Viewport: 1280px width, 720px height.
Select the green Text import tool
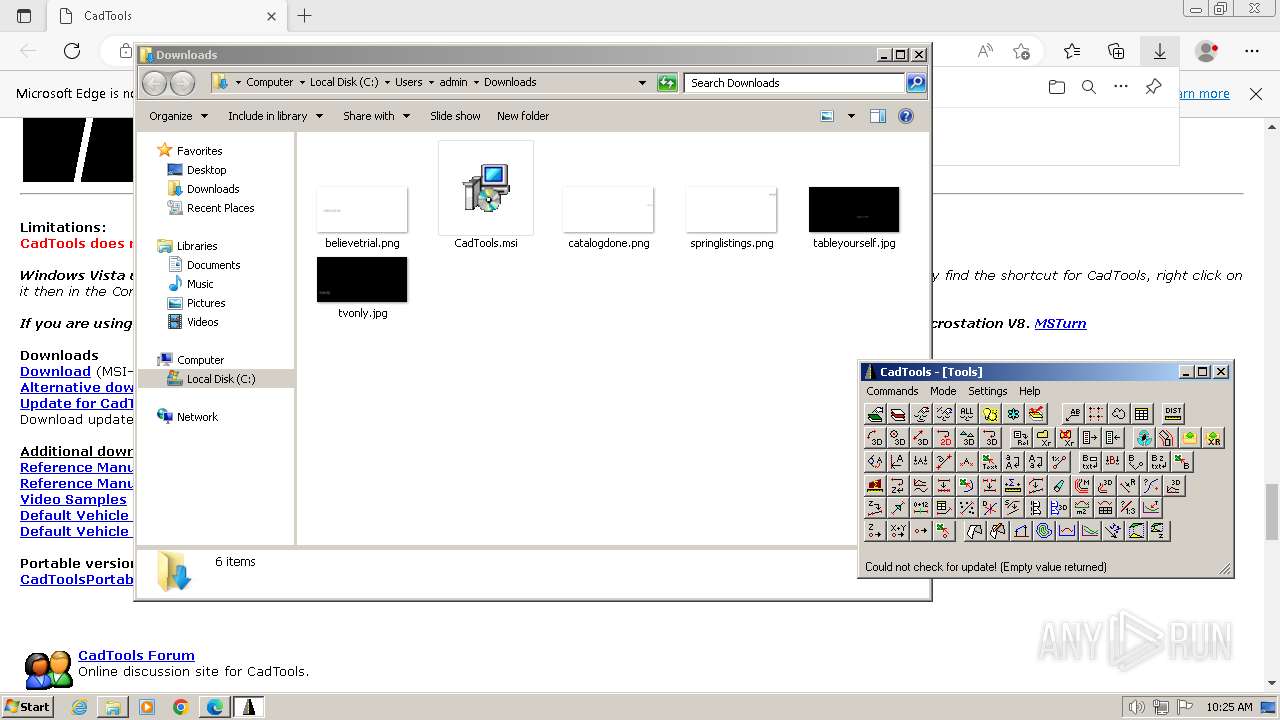pos(990,462)
